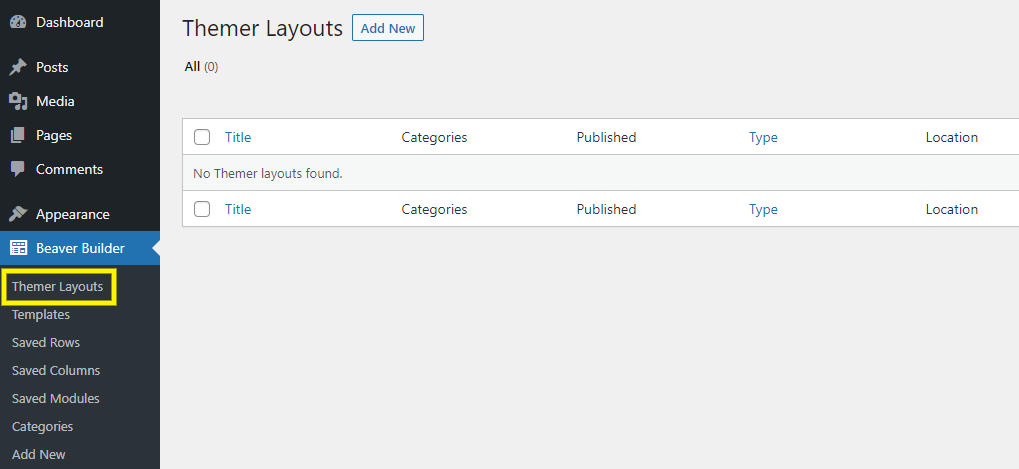This screenshot has width=1019, height=469.
Task: Sort by Type in table footer
Action: pos(763,209)
